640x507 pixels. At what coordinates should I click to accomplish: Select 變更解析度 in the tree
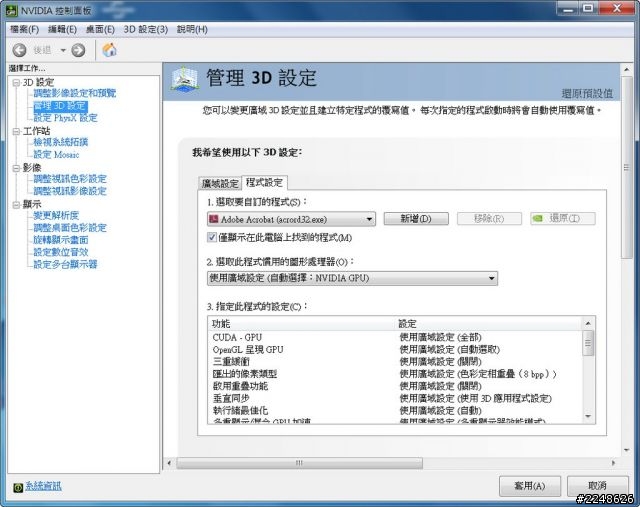(56, 216)
